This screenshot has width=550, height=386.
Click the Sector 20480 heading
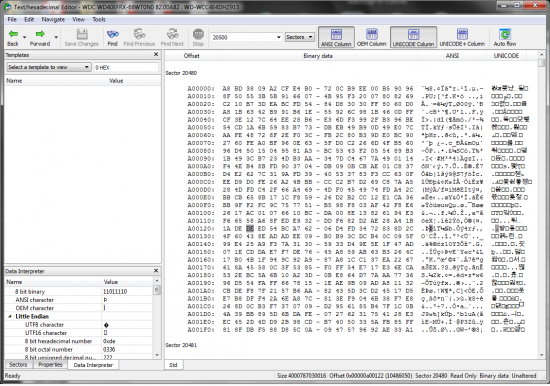181,73
